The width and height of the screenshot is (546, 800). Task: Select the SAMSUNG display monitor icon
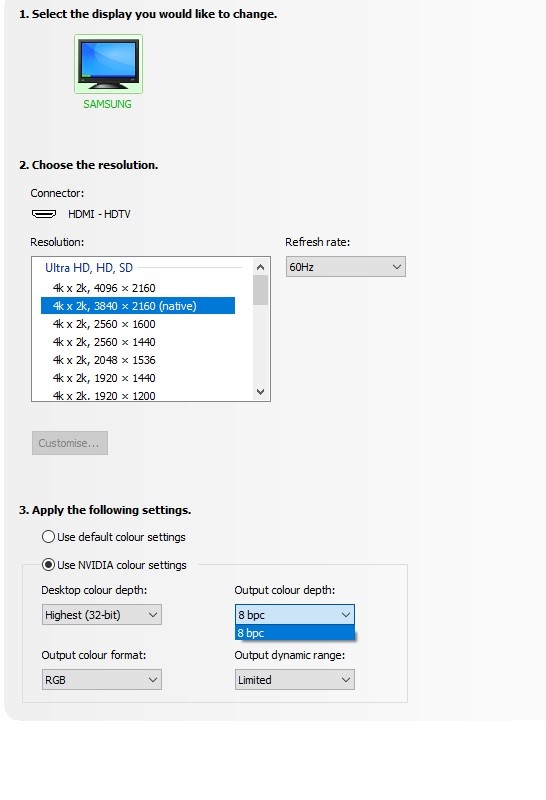click(108, 64)
